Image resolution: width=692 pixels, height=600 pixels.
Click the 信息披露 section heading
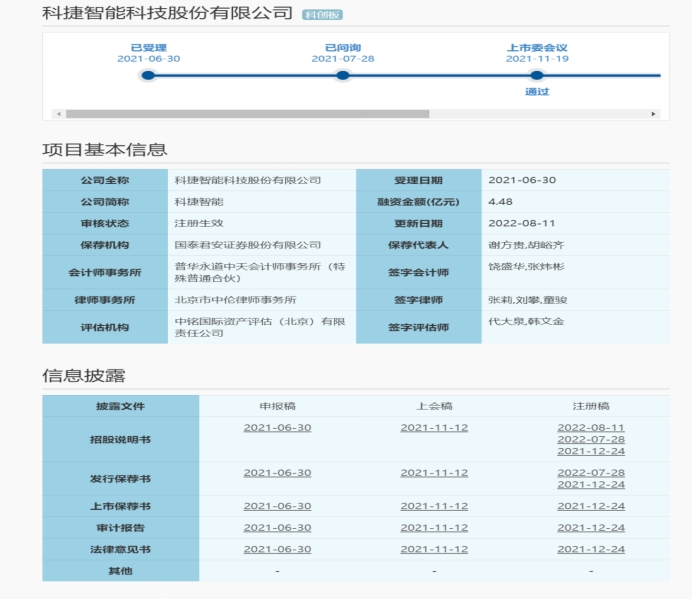[84, 375]
